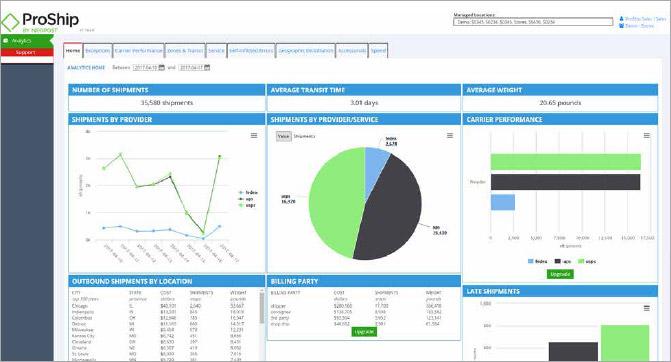Open the Carrier Performance tab
Image resolution: width=671 pixels, height=362 pixels.
click(x=138, y=50)
